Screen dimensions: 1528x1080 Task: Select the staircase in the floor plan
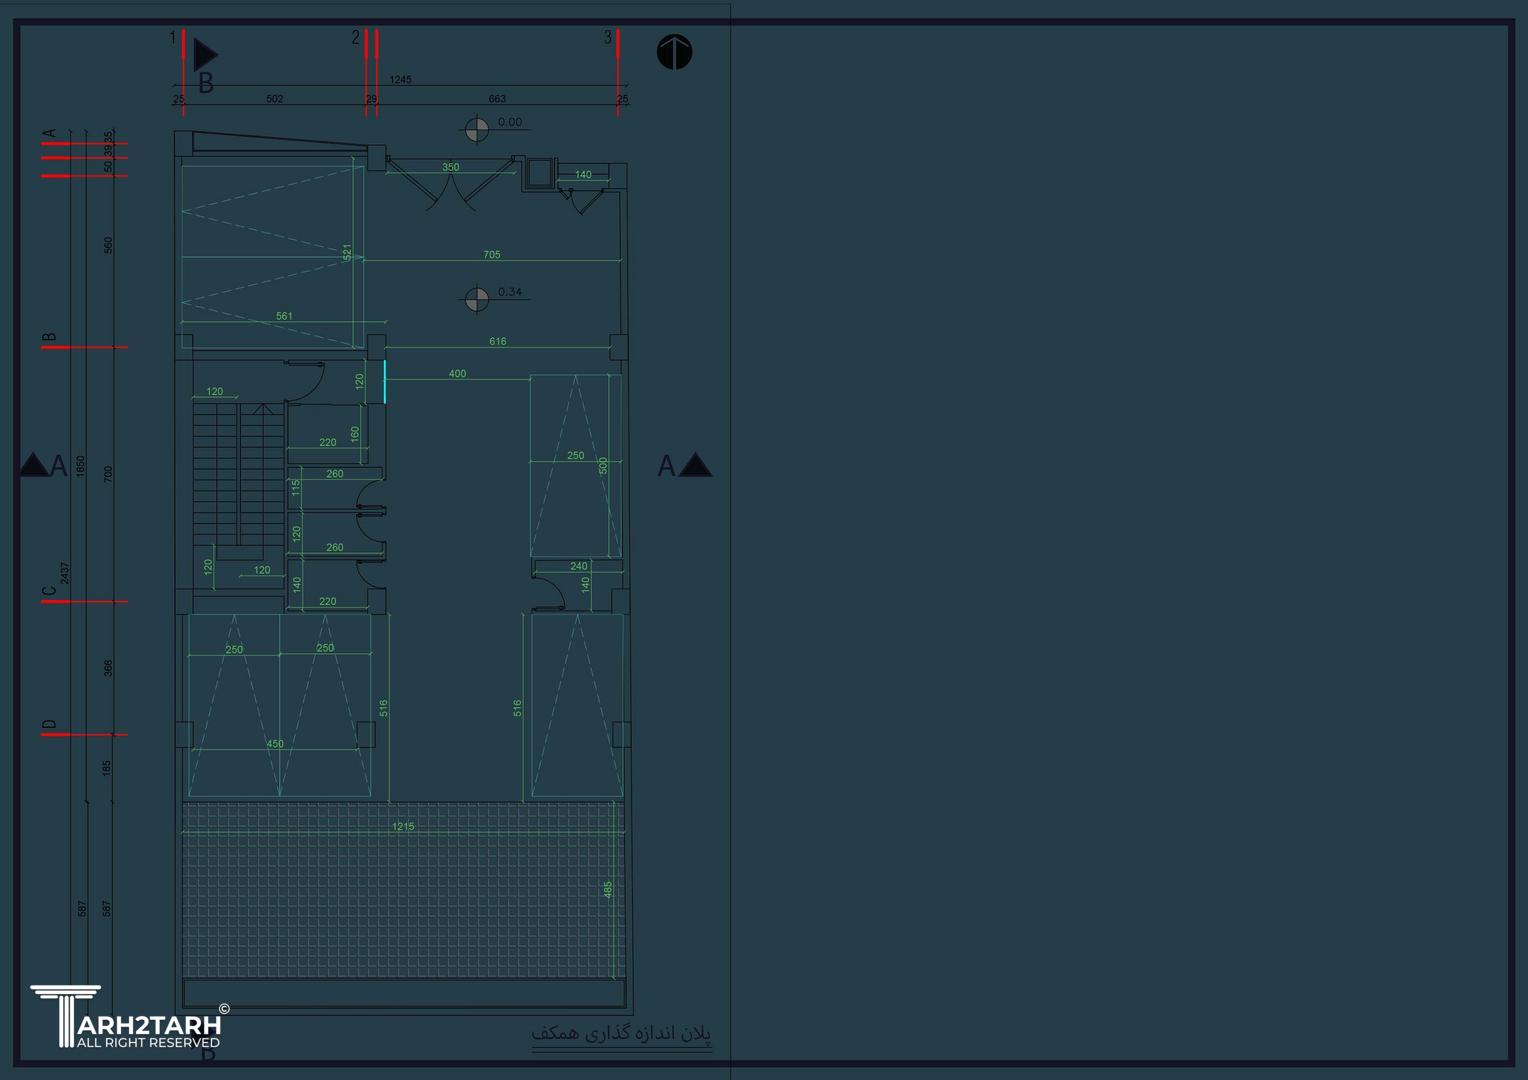[x=239, y=475]
